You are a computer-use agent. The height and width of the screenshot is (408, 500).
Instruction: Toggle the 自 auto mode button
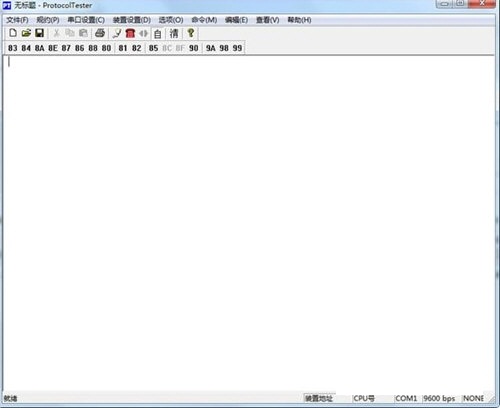[158, 33]
